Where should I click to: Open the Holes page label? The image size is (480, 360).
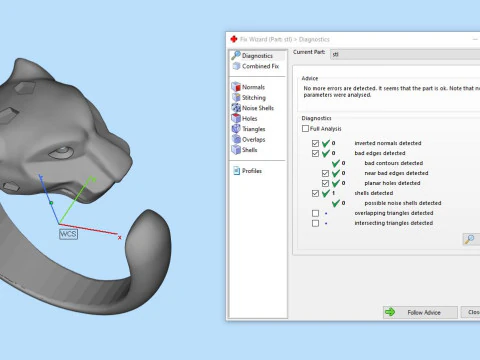tap(250, 118)
